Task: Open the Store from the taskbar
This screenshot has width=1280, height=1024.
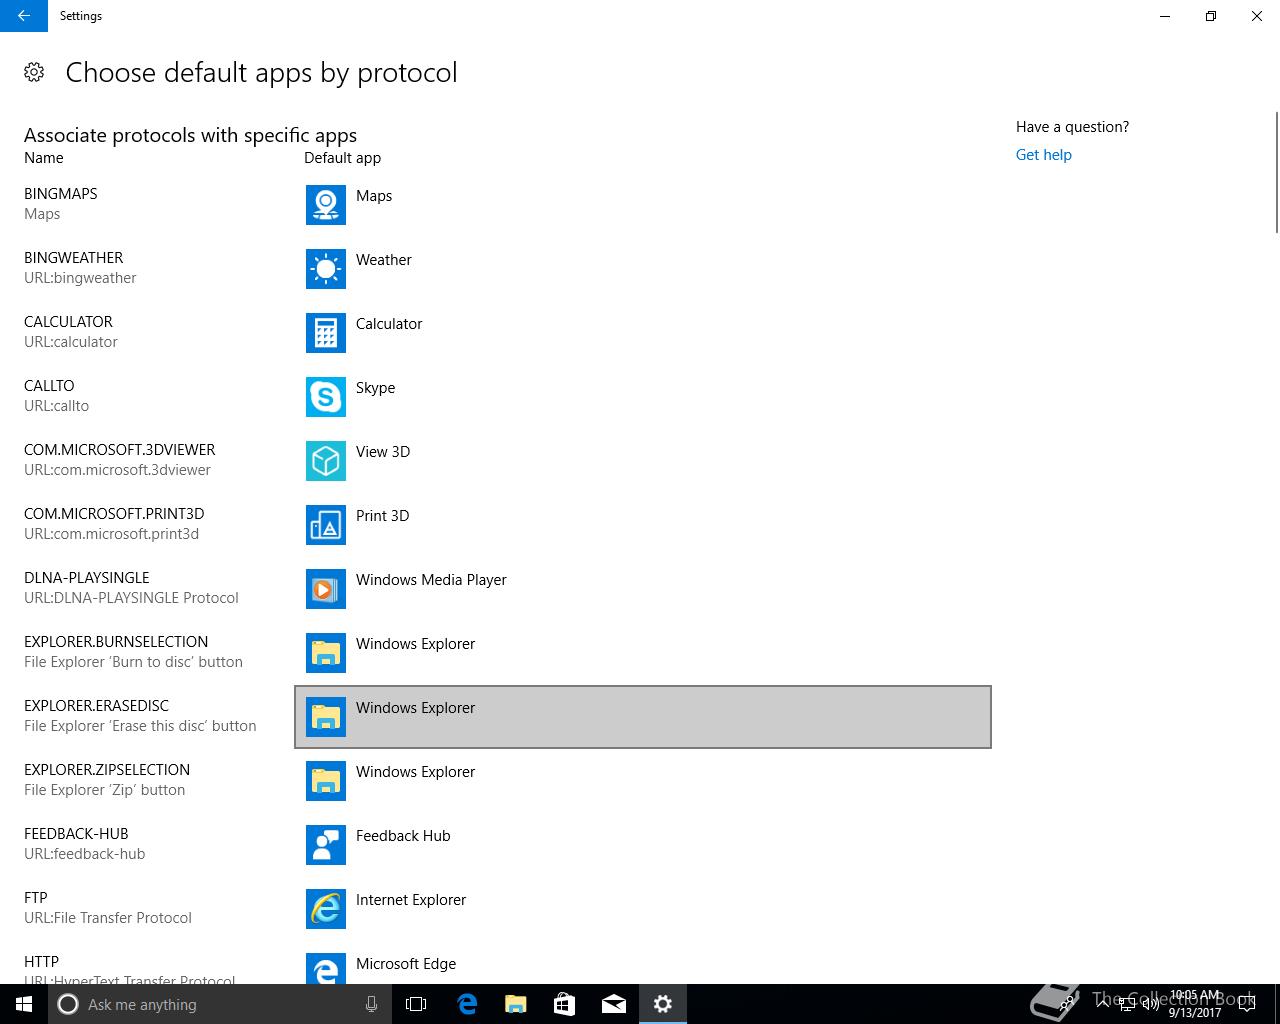Action: click(x=564, y=1004)
